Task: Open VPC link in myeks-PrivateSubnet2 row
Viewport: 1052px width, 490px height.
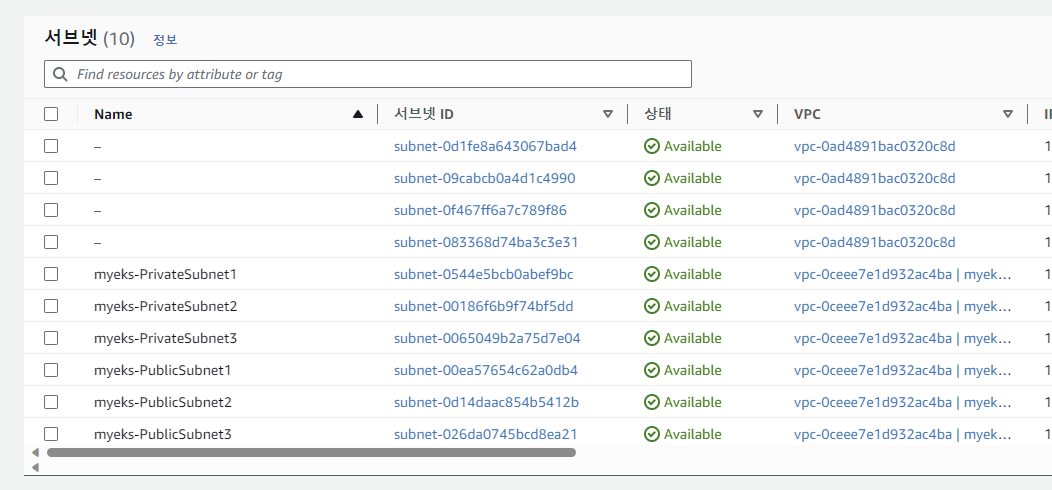Action: coord(902,306)
